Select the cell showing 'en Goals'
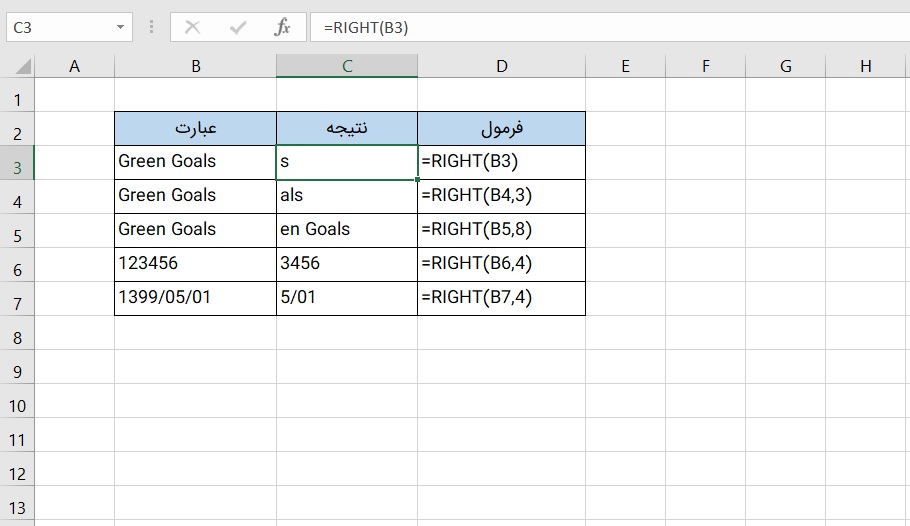This screenshot has height=526, width=910. 347,229
